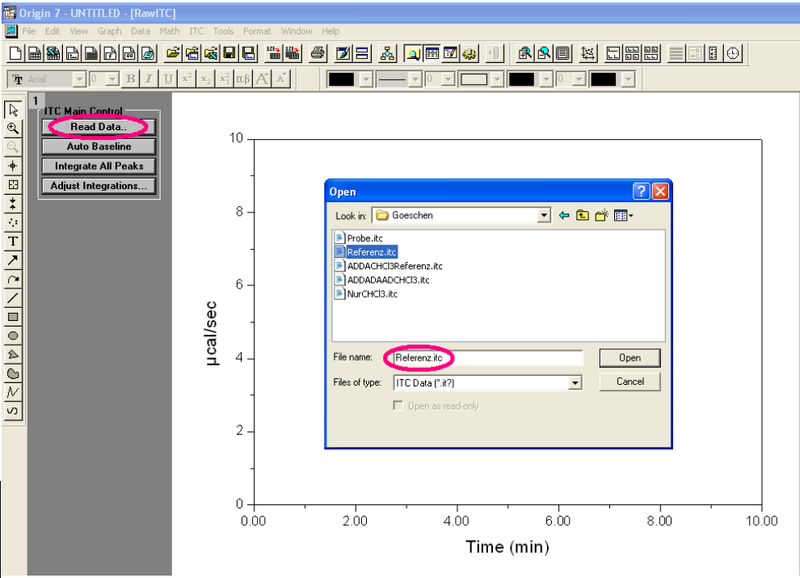Image resolution: width=800 pixels, height=578 pixels.
Task: Pick the Freehand curve tool
Action: coord(13,411)
